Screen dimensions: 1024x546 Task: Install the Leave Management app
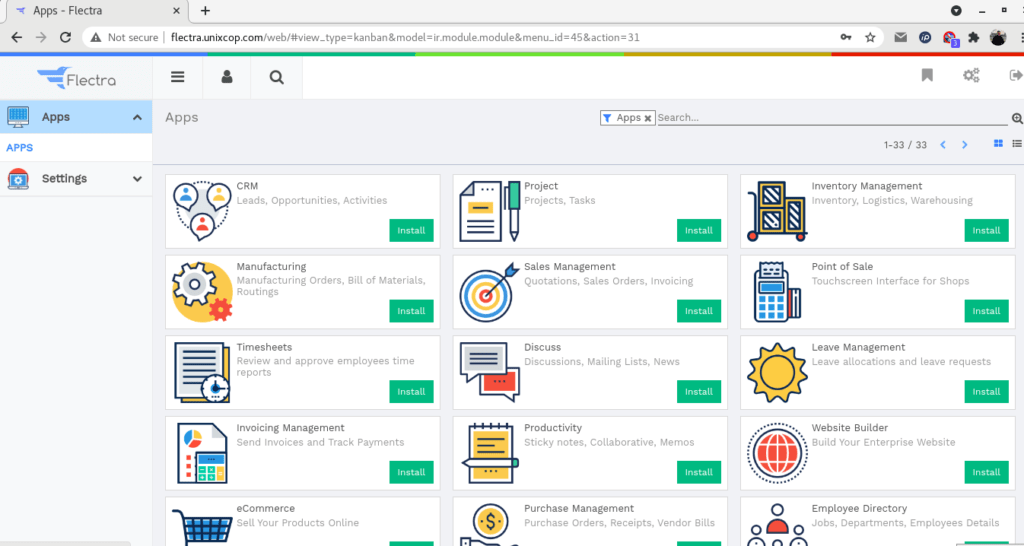[x=986, y=392]
